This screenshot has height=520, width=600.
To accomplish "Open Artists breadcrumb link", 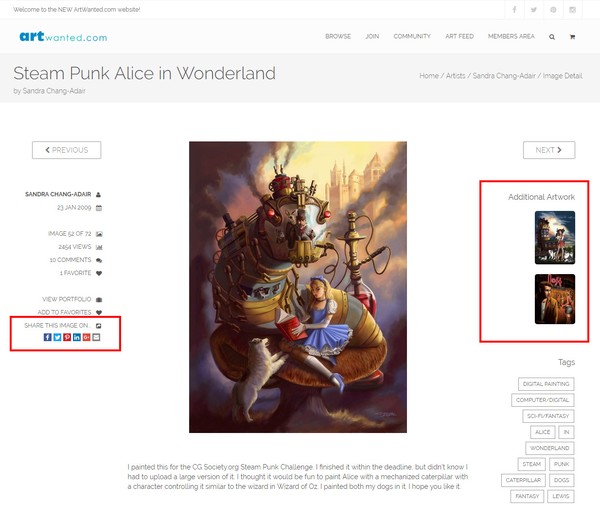I will coord(455,76).
